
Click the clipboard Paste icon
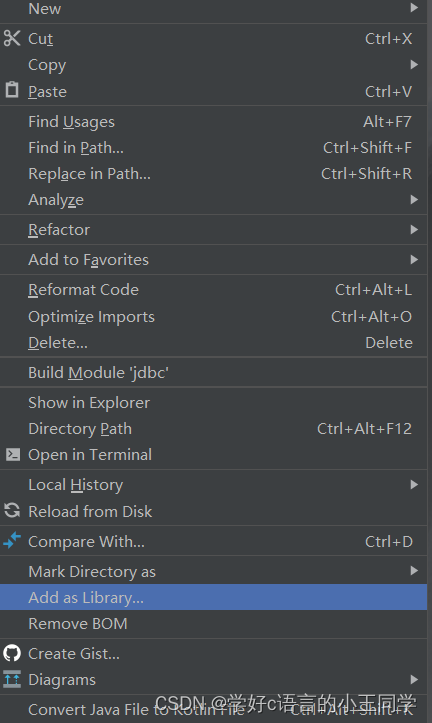pos(12,90)
